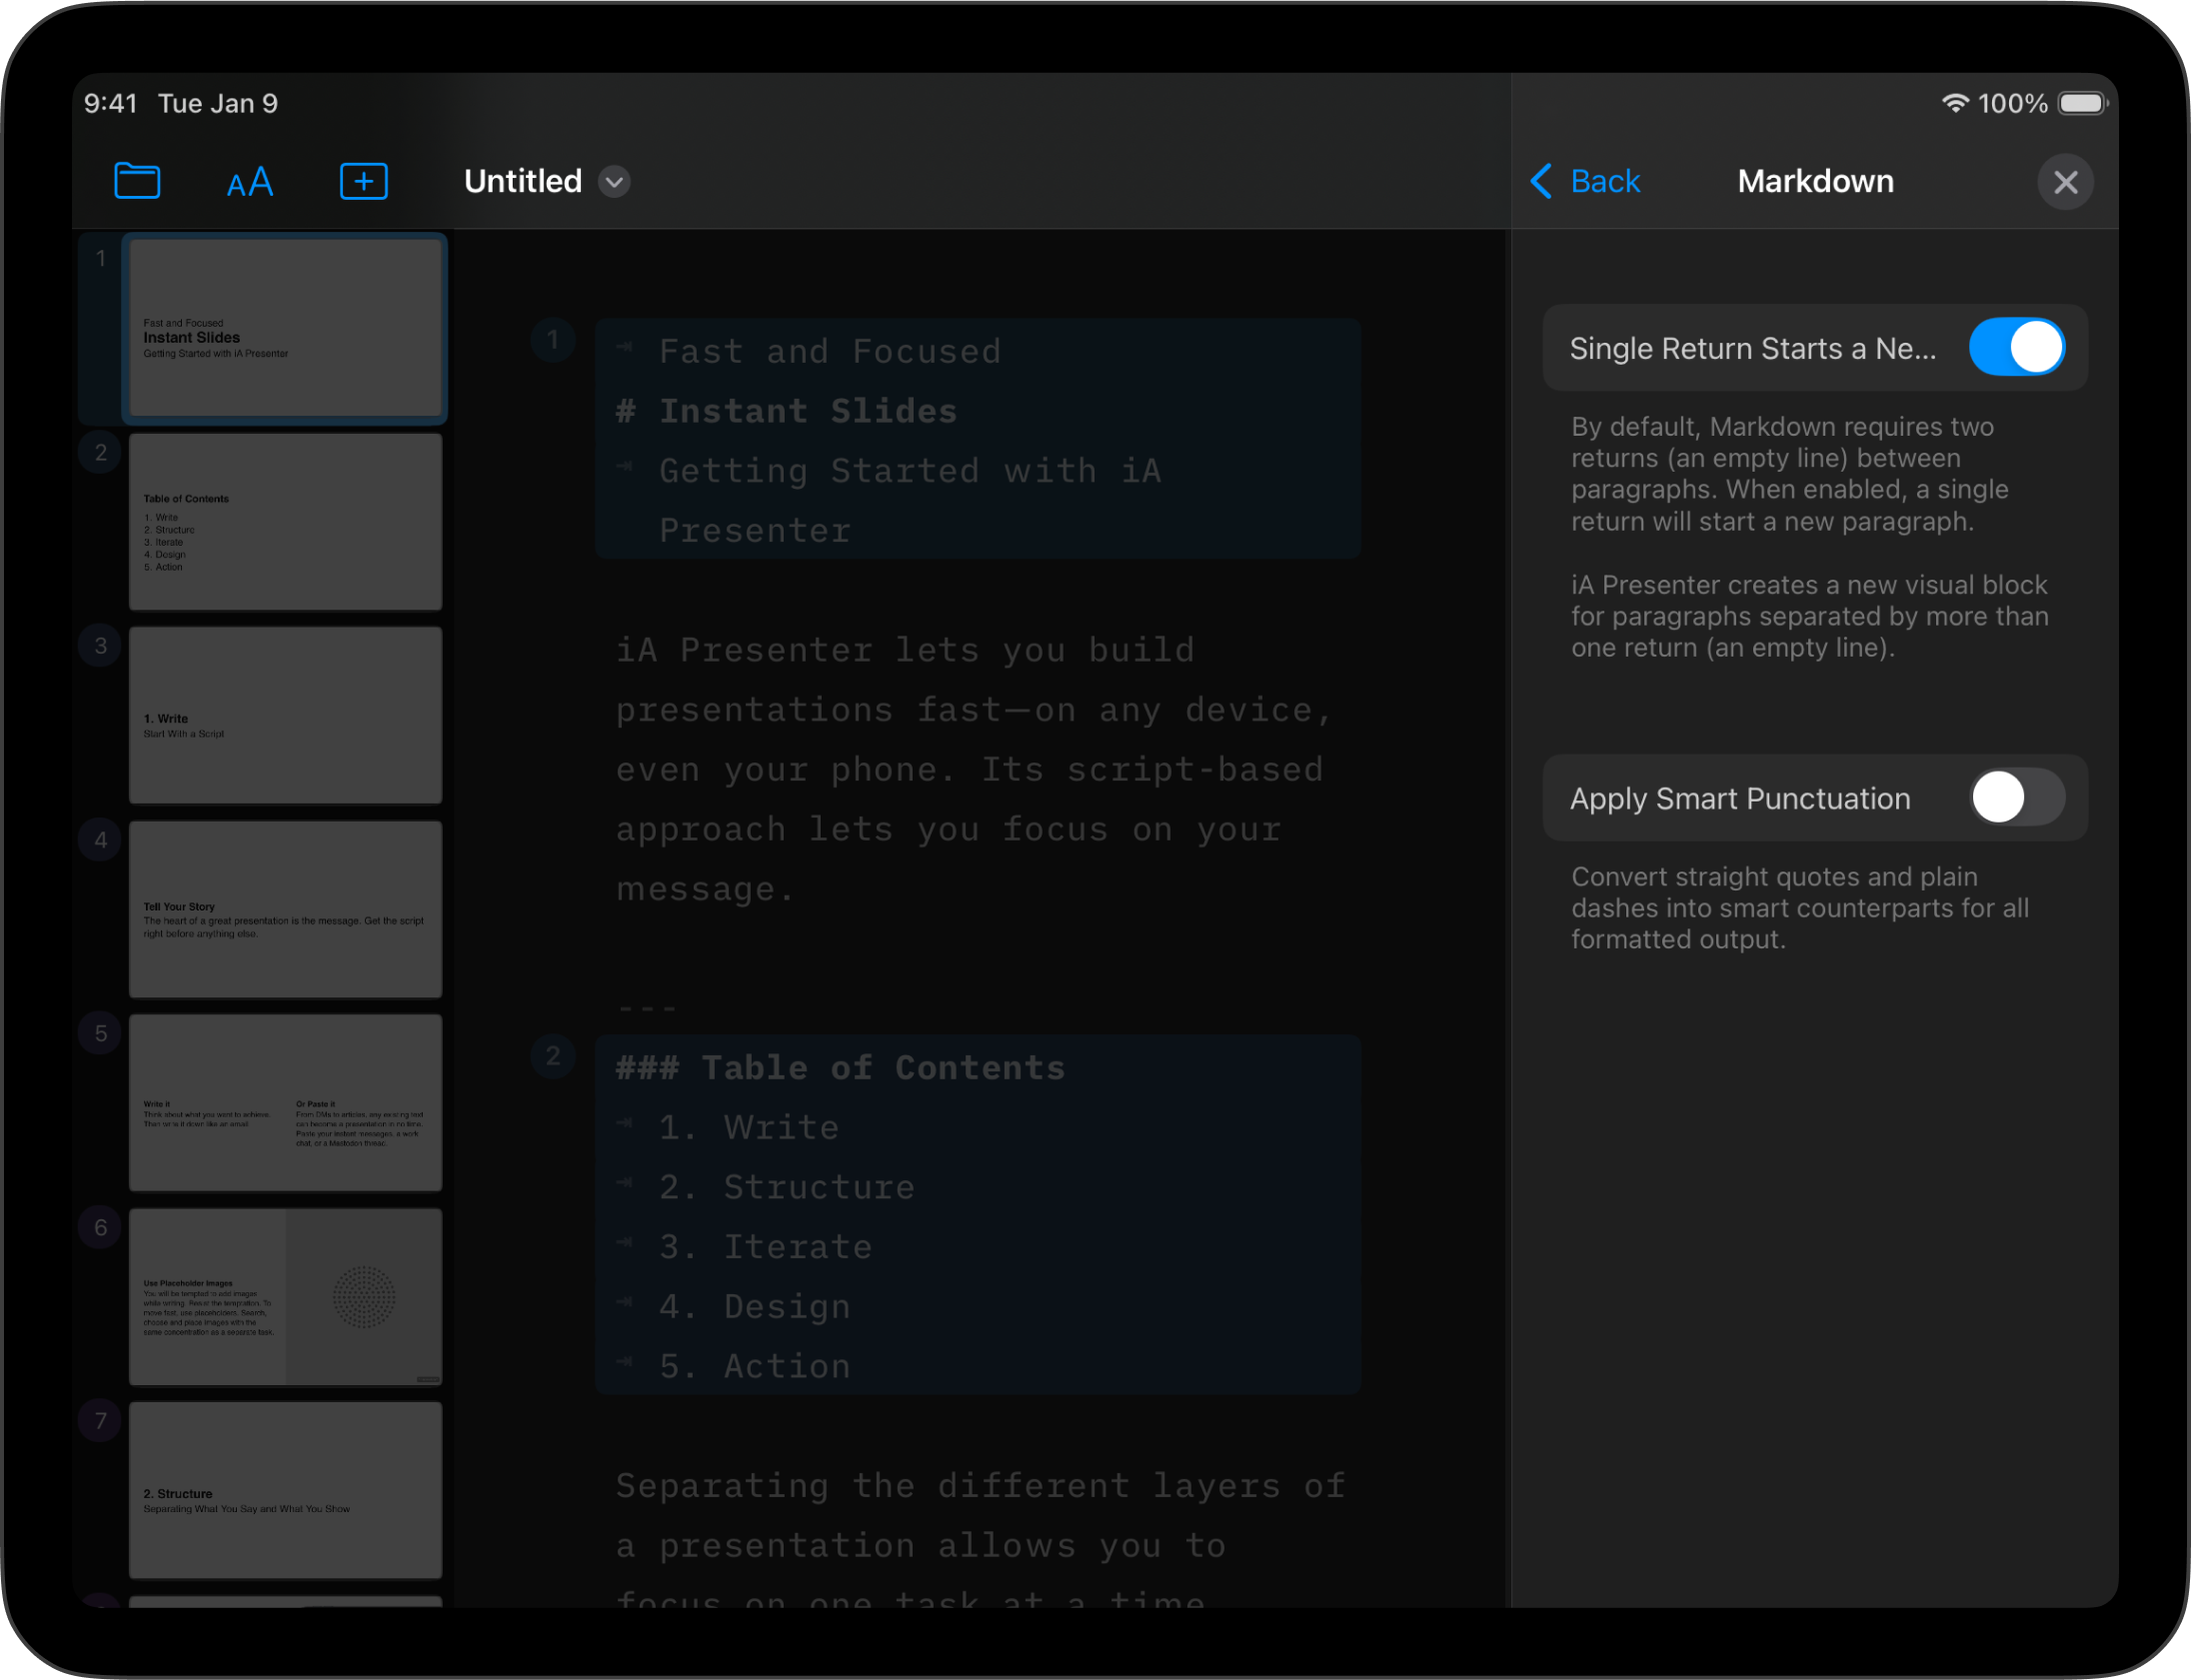Click the Table of Contents heading text
The height and width of the screenshot is (1680, 2191).
pos(882,1068)
